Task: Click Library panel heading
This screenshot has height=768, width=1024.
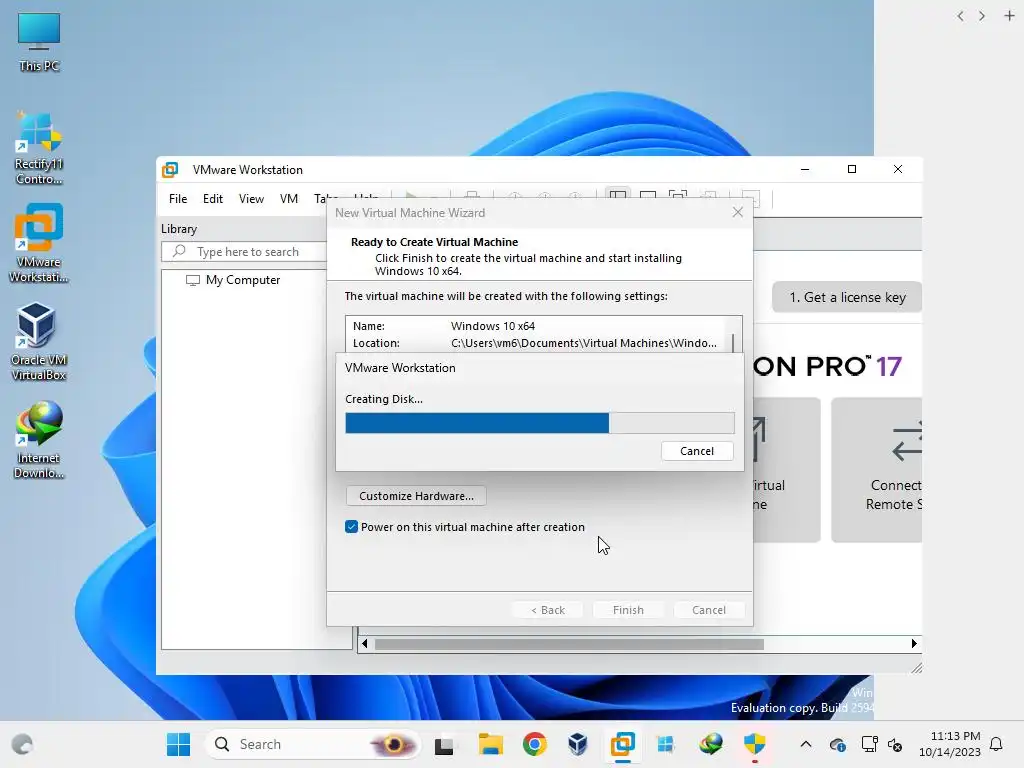Action: point(179,229)
